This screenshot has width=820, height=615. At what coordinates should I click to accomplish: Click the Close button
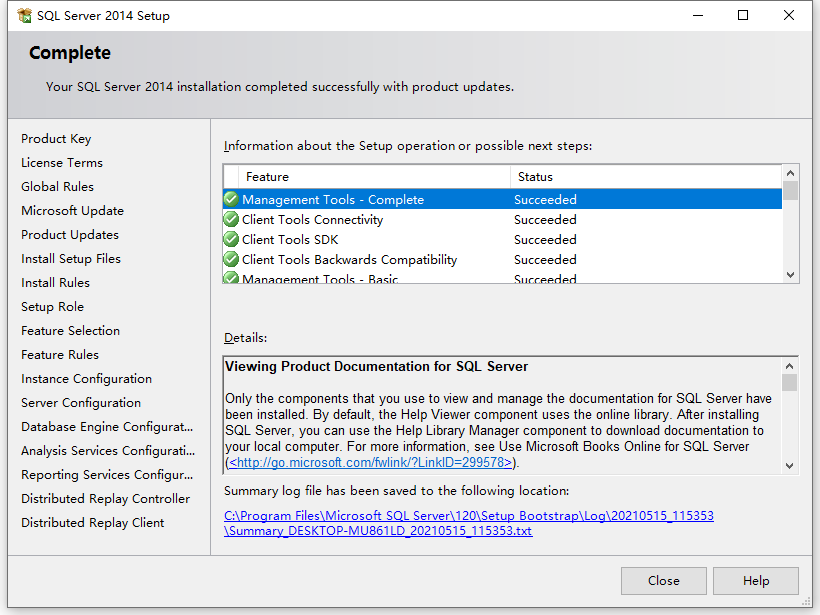pyautogui.click(x=664, y=580)
